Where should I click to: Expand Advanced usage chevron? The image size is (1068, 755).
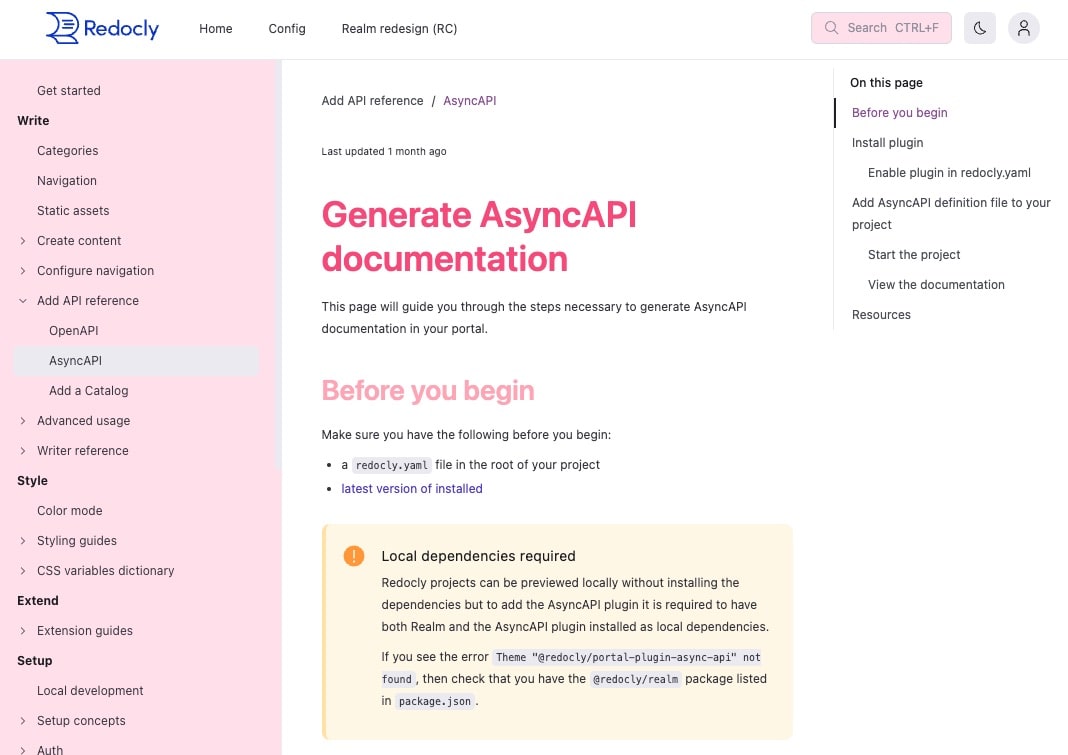point(22,420)
